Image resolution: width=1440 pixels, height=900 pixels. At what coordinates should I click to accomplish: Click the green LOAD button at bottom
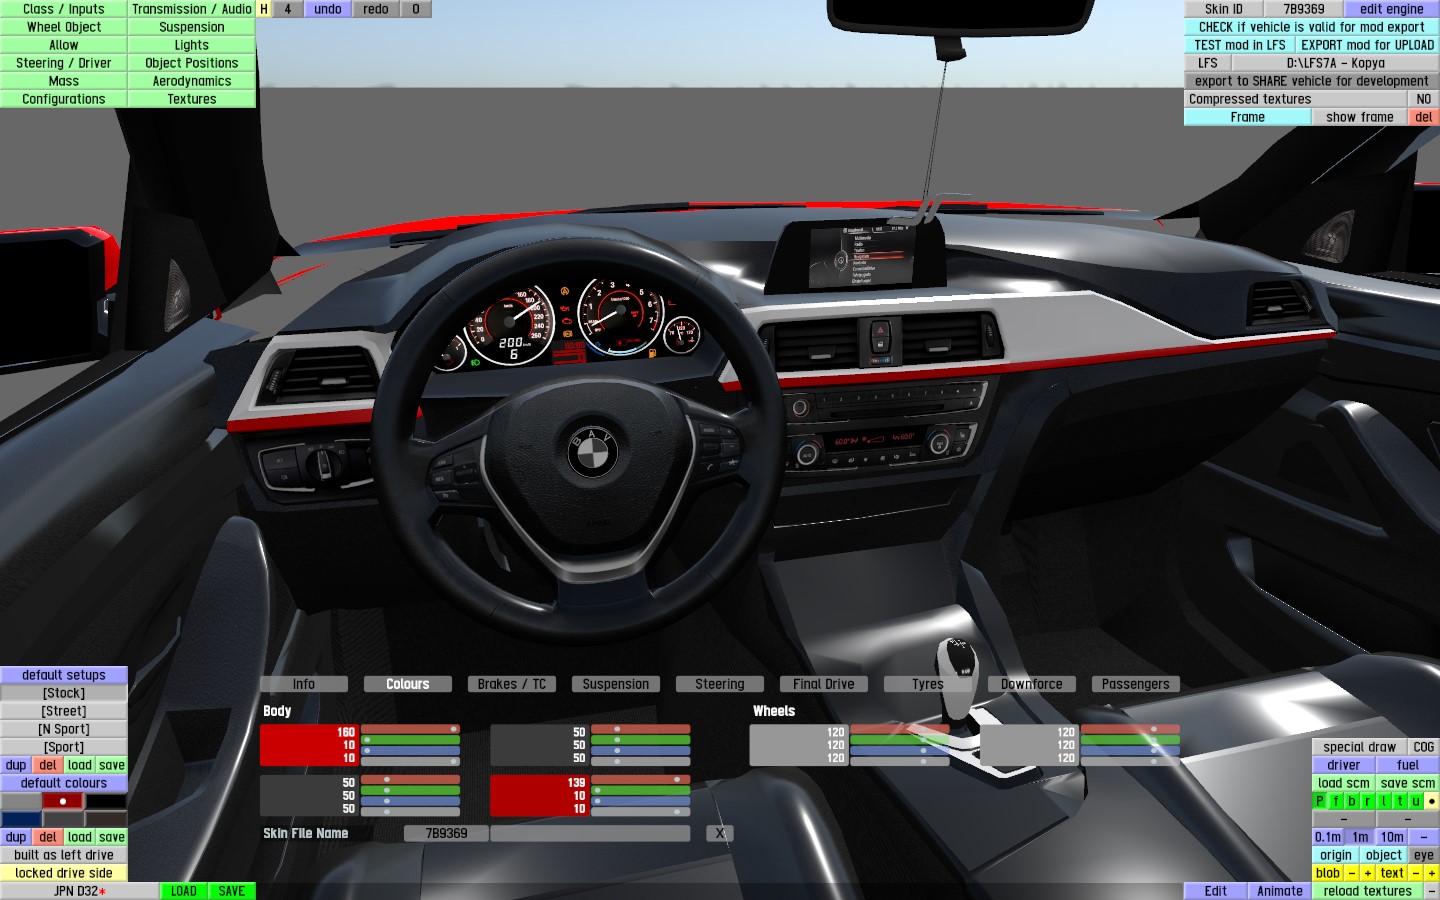[184, 891]
